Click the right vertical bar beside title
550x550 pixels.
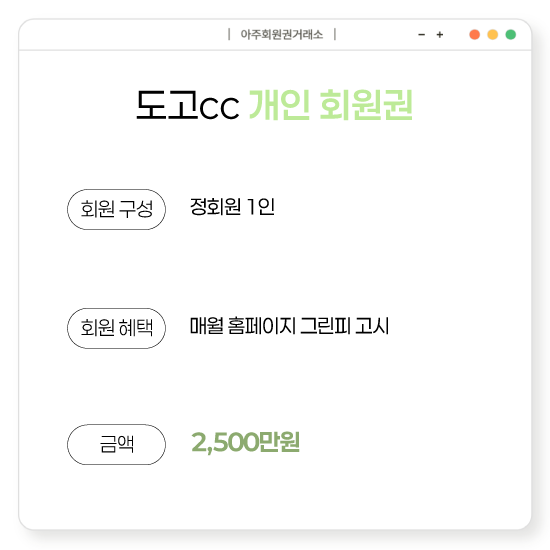click(335, 34)
